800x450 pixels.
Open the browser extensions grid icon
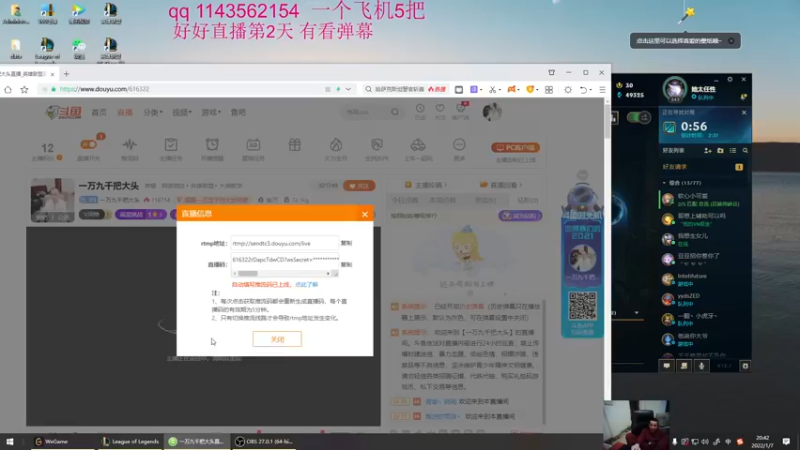pos(549,89)
